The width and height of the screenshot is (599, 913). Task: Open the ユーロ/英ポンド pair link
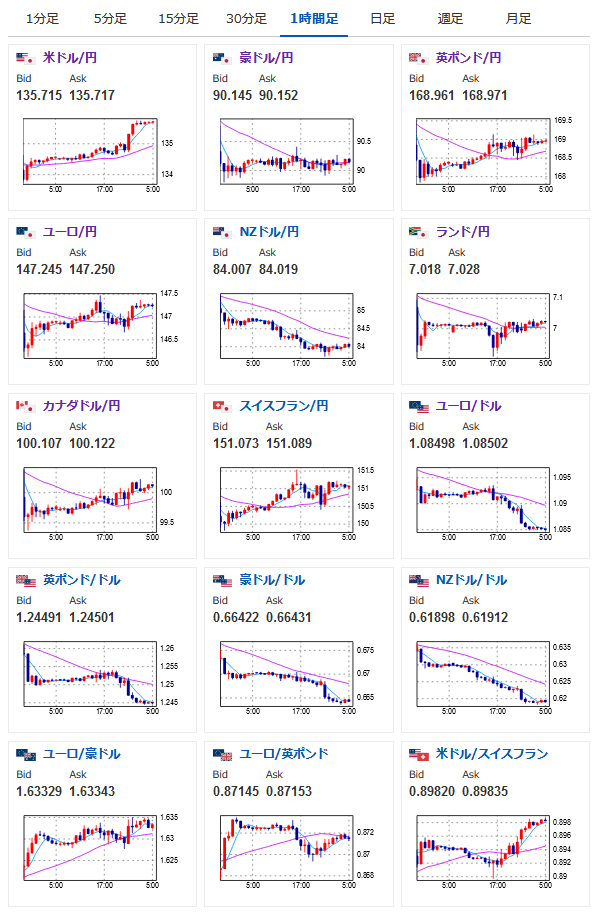(284, 754)
